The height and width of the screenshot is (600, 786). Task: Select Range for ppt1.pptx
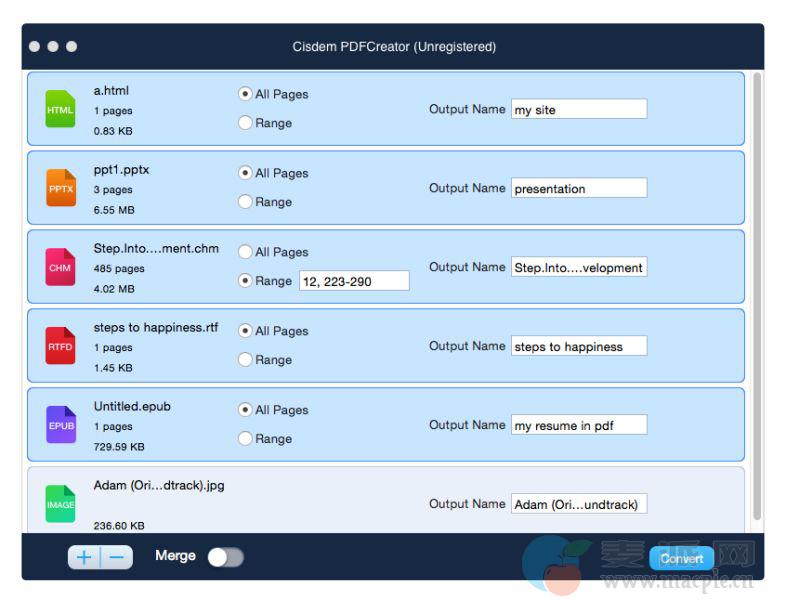245,202
